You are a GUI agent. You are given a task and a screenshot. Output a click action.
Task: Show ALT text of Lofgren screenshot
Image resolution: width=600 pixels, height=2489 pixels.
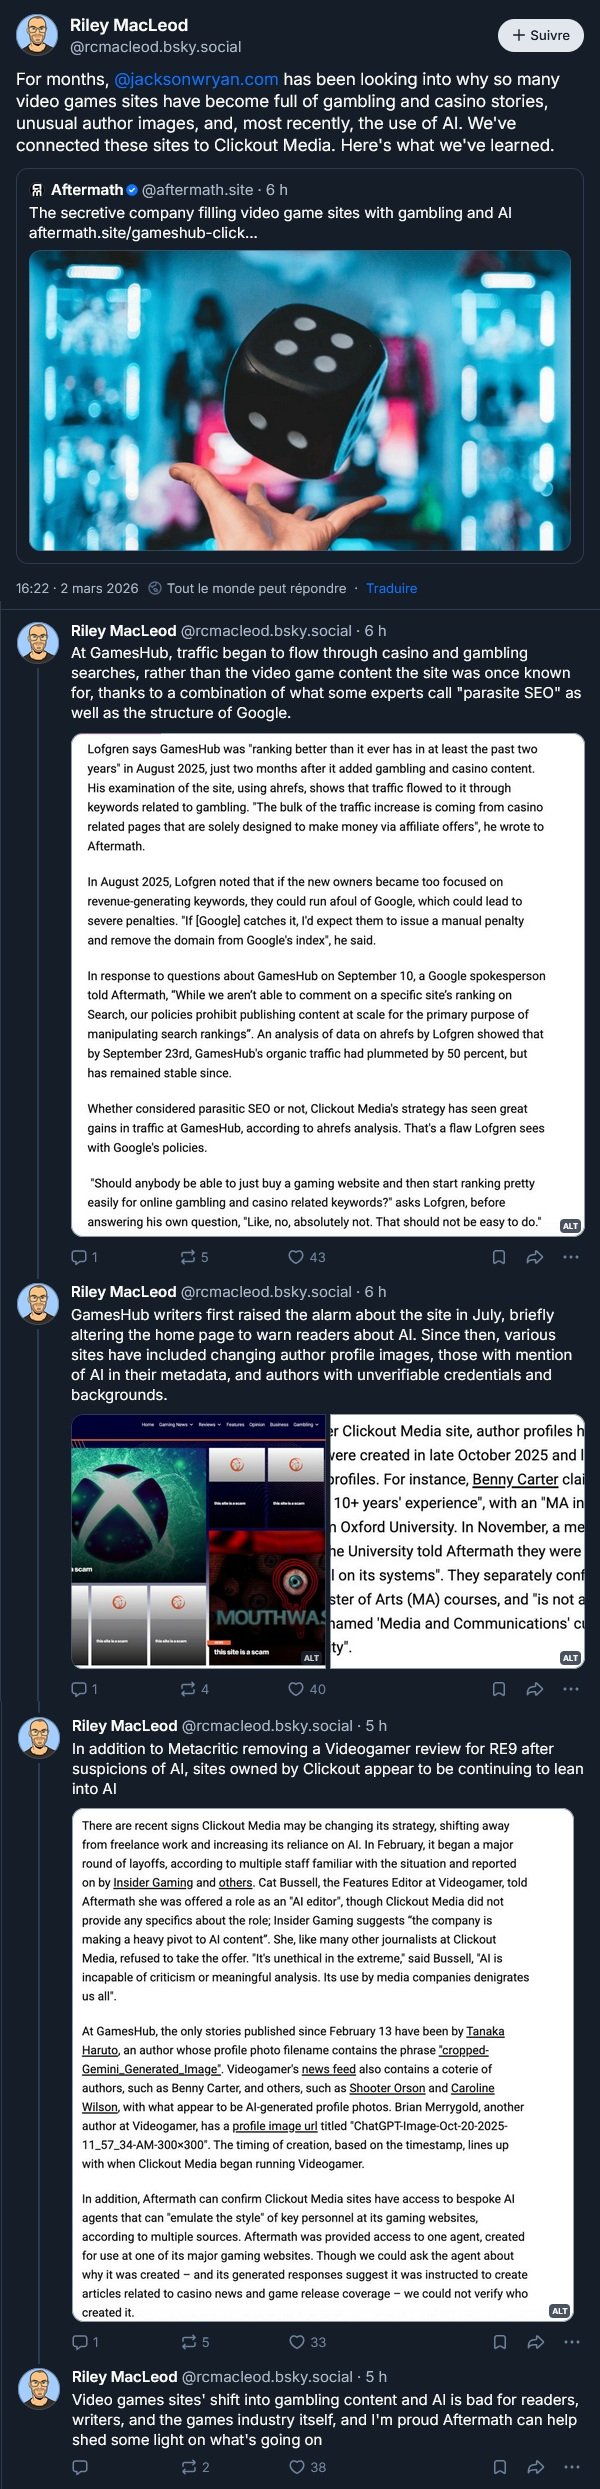[x=570, y=1226]
